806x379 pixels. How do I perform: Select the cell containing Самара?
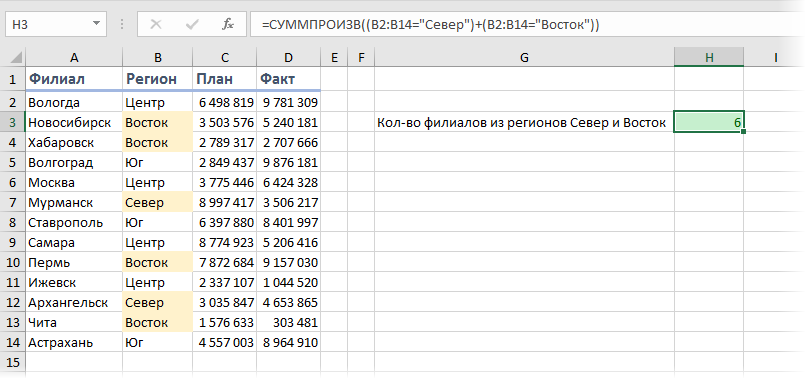pyautogui.click(x=74, y=243)
